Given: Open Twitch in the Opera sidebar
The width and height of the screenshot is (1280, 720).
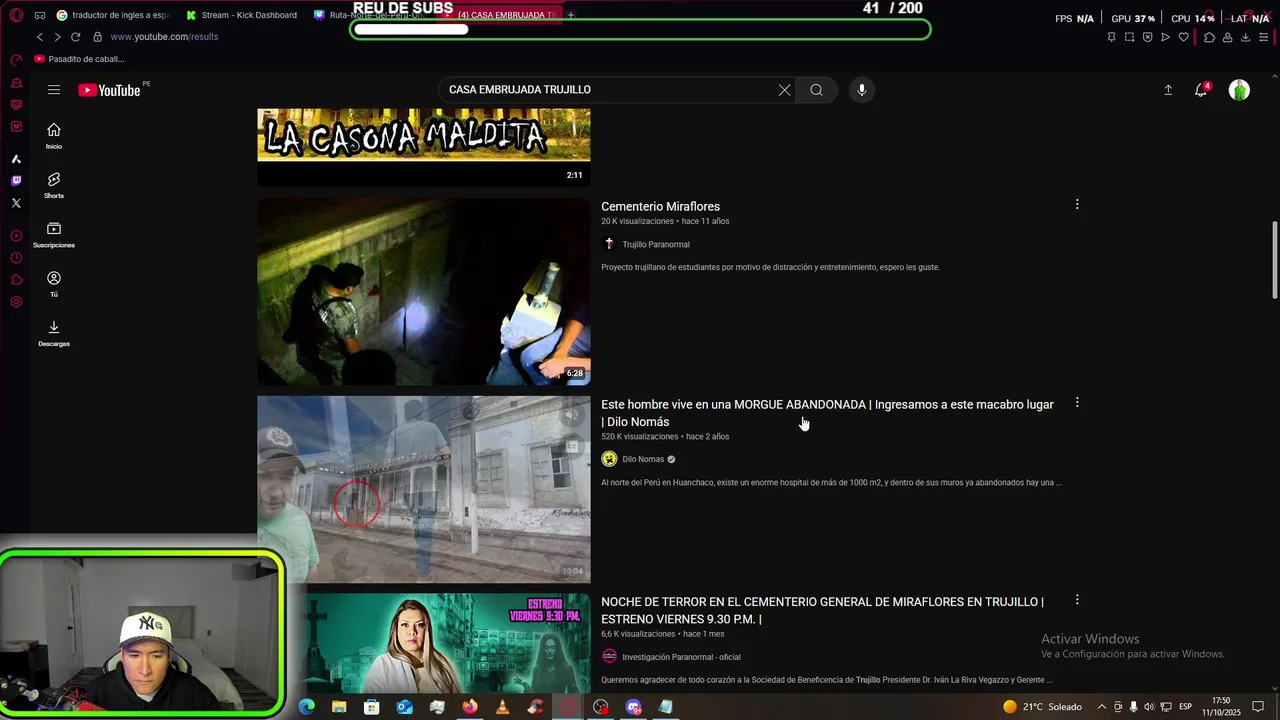Looking at the screenshot, I should pos(16,181).
